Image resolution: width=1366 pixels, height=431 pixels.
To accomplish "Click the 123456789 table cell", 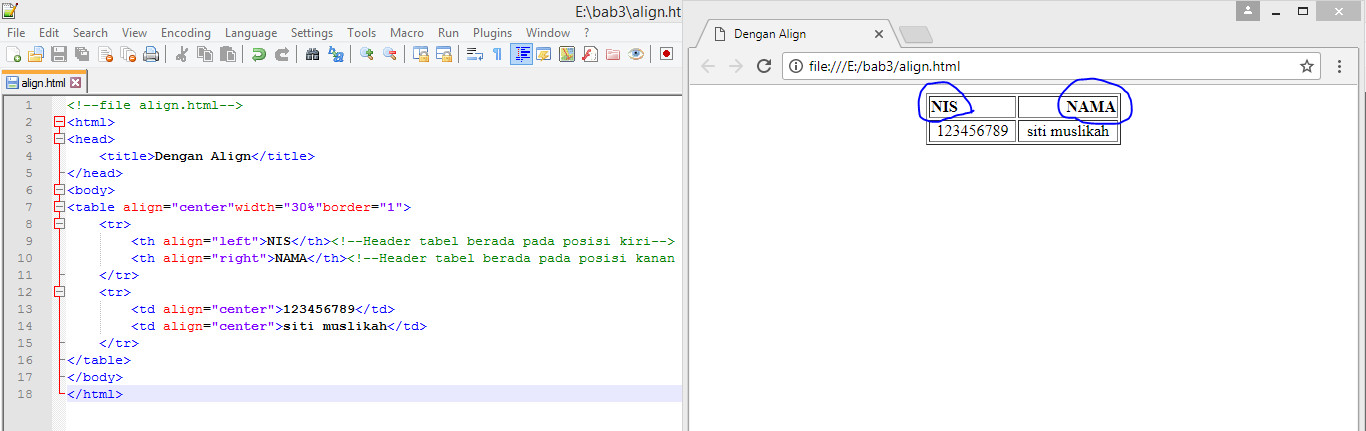I will (972, 132).
